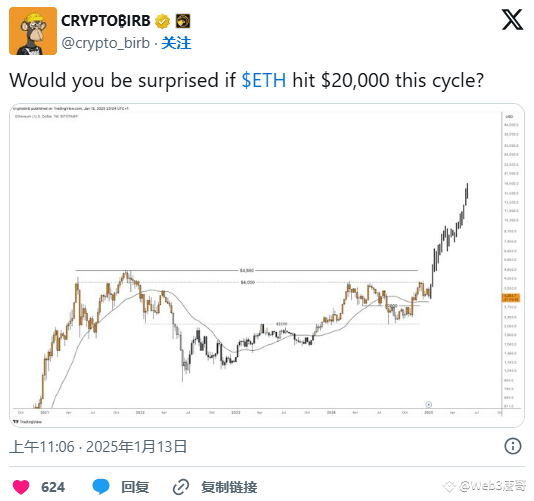Click the circled info icon
534x501 pixels.
[513, 446]
